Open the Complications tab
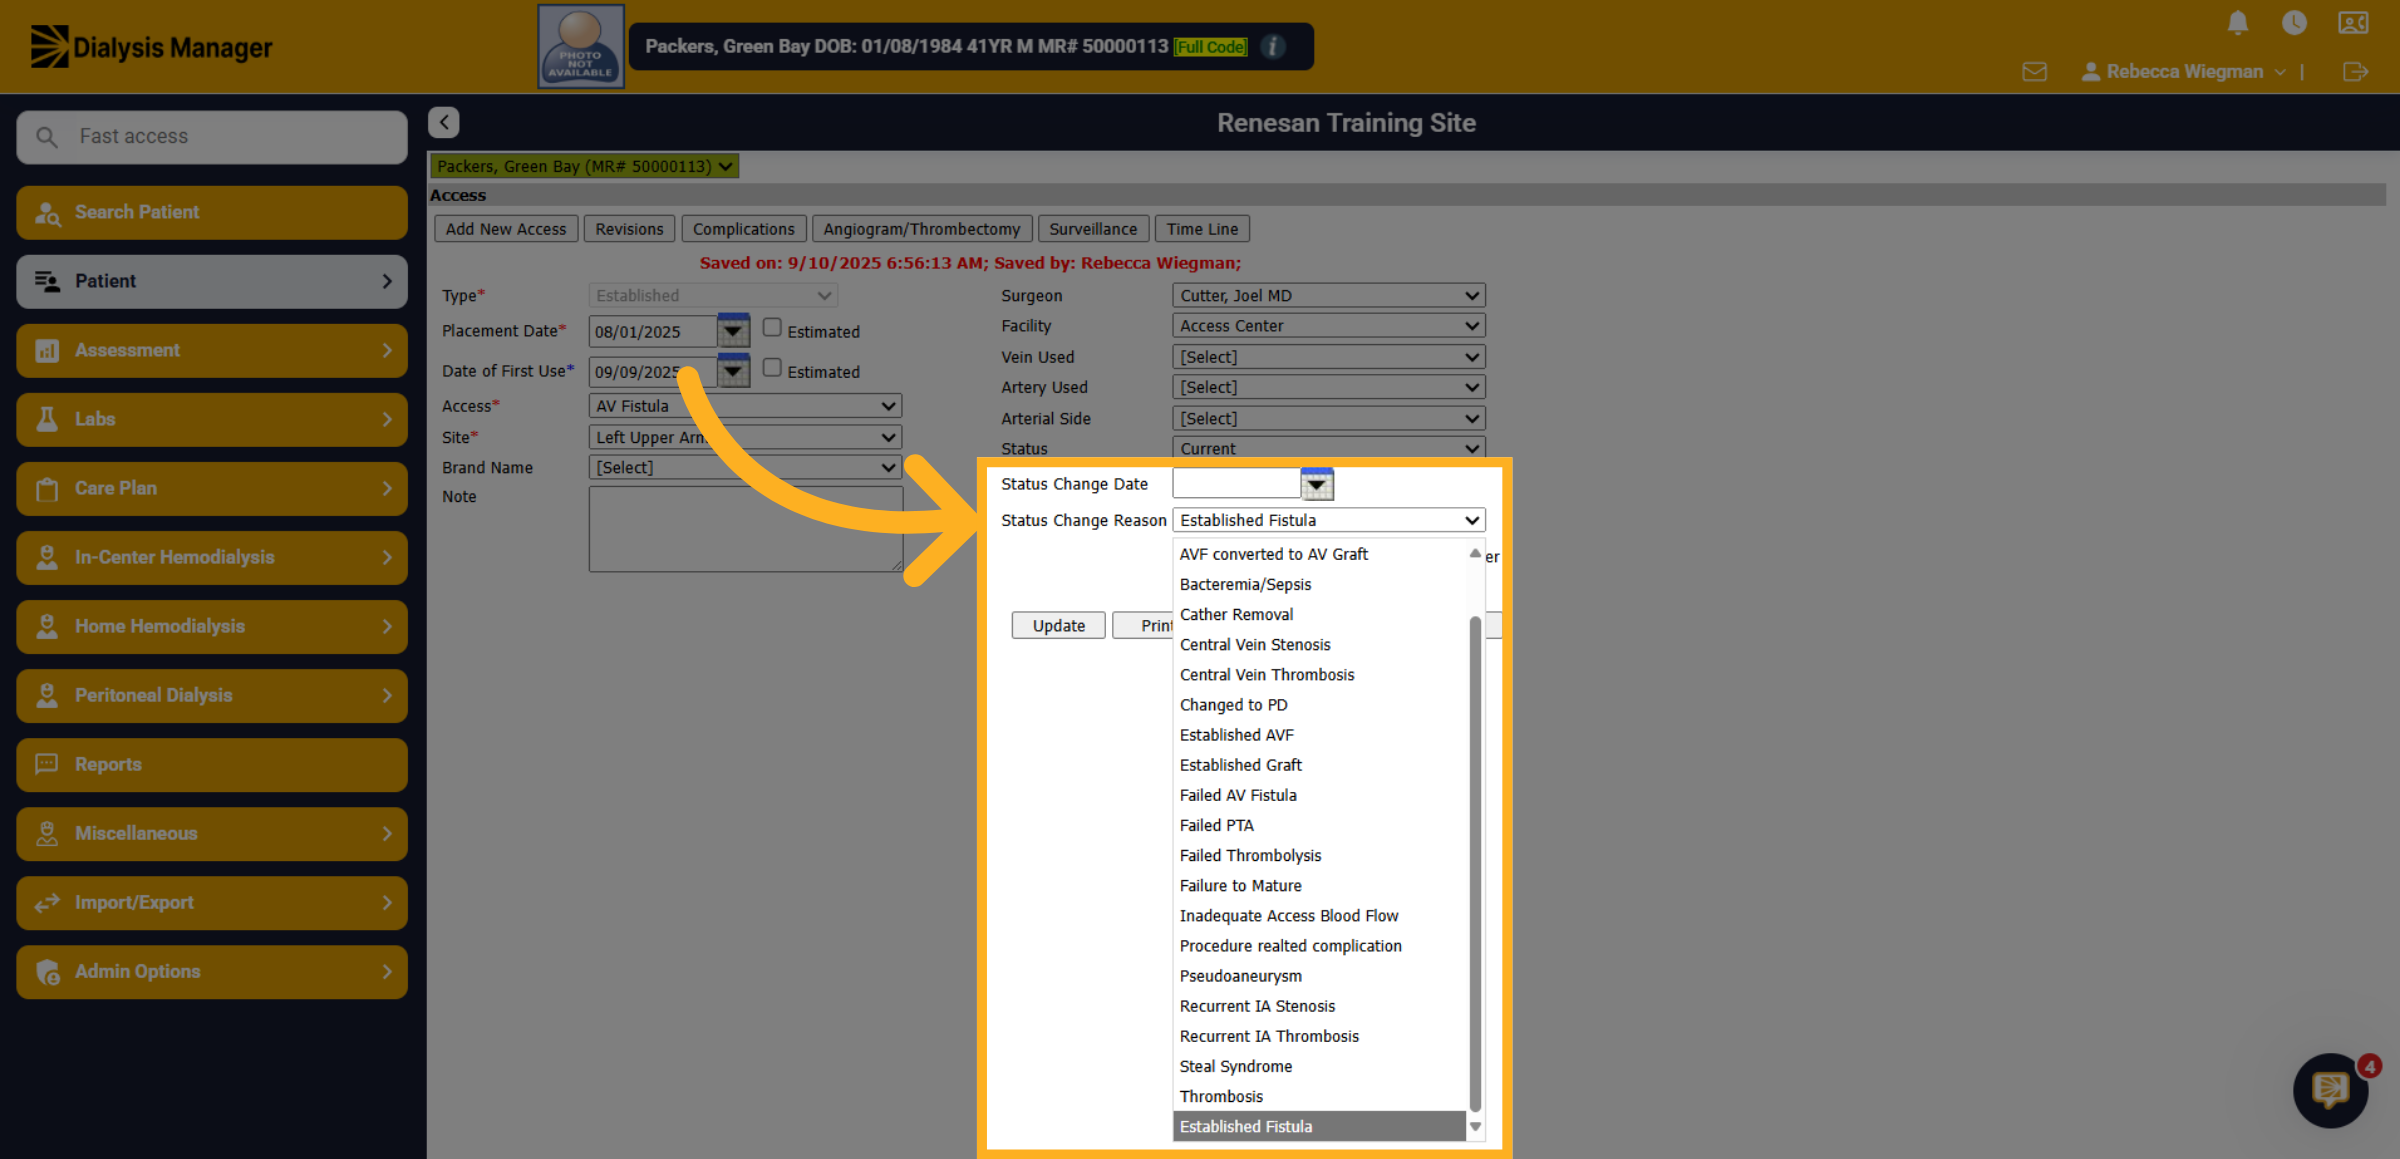 (x=743, y=229)
